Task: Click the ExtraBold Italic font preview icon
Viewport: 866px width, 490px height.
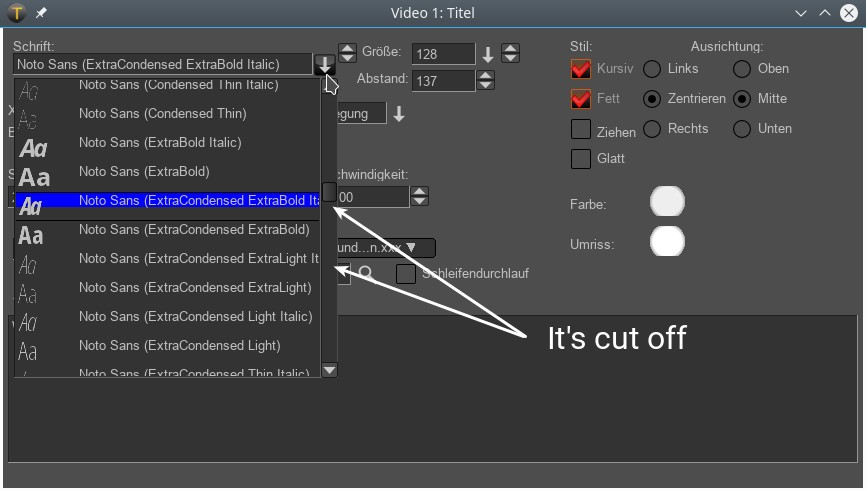Action: click(33, 148)
